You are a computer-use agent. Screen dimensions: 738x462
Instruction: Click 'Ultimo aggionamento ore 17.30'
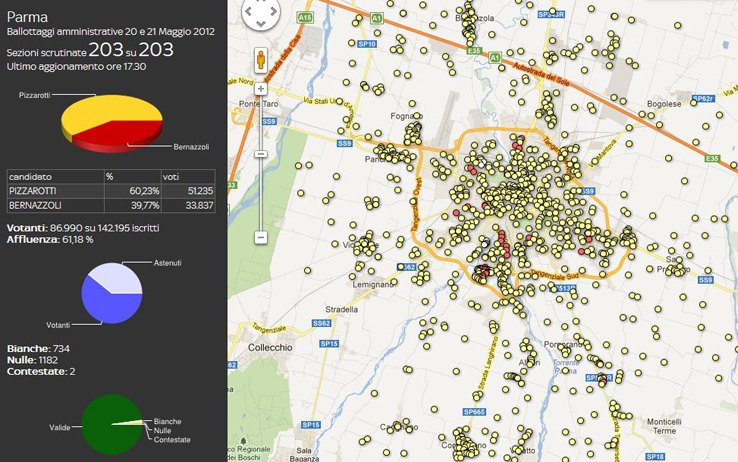pos(76,66)
